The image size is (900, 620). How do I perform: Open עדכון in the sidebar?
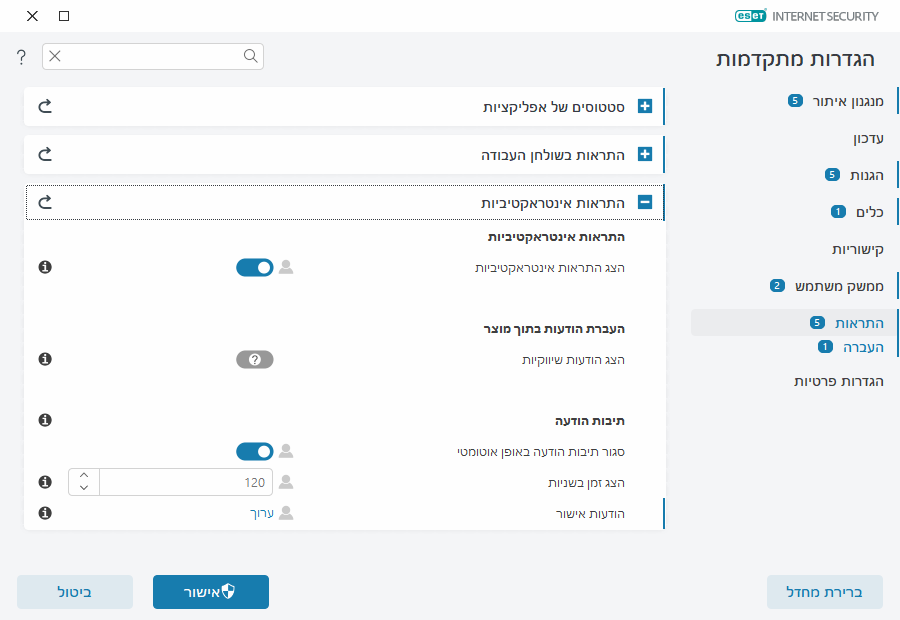[x=868, y=138]
